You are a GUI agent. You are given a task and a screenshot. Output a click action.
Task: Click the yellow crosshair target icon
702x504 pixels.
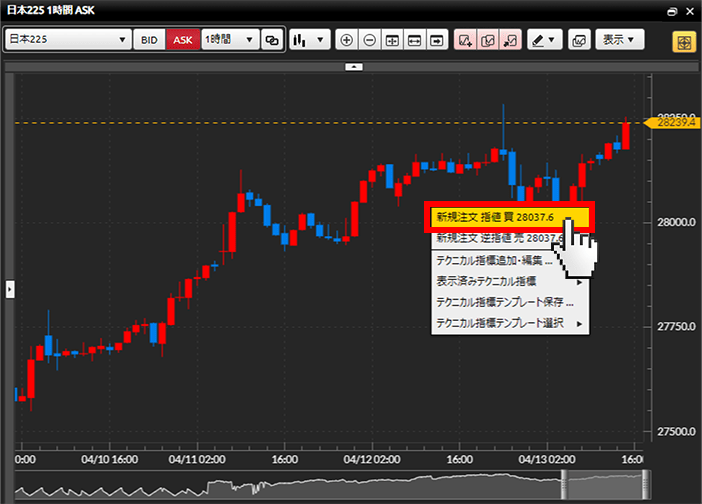tap(684, 42)
